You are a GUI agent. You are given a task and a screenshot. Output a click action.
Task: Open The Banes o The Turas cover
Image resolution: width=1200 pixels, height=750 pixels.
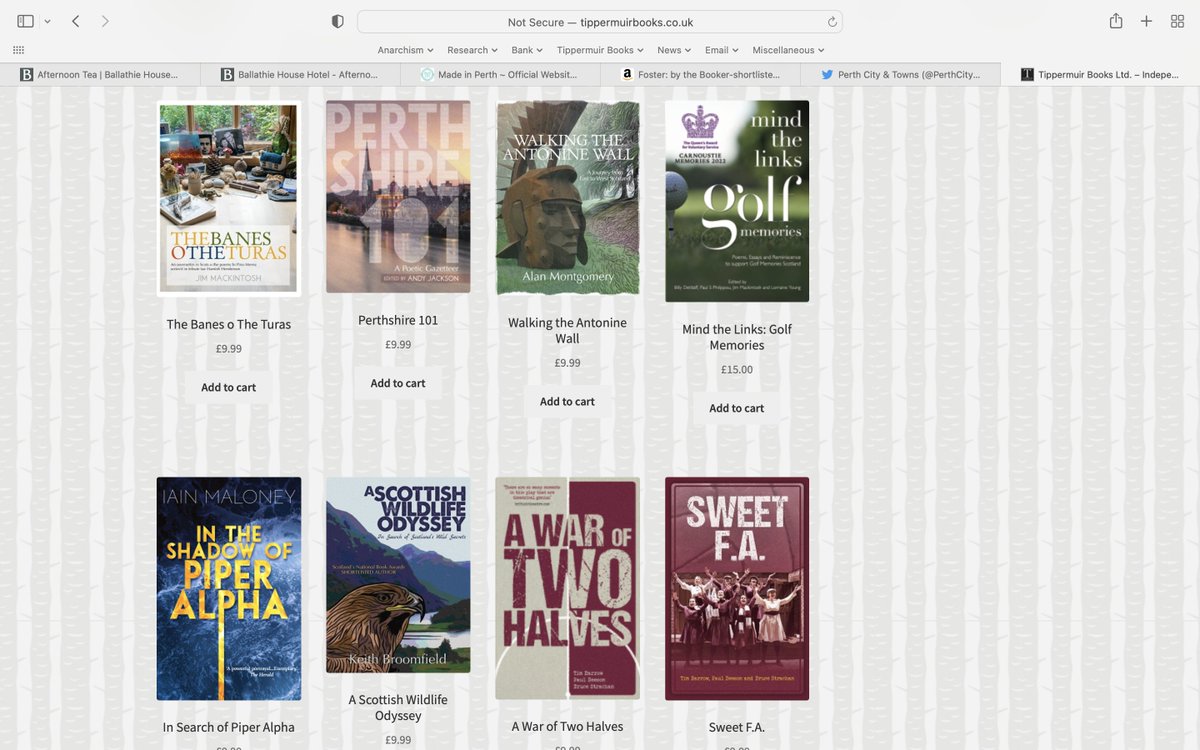coord(229,198)
